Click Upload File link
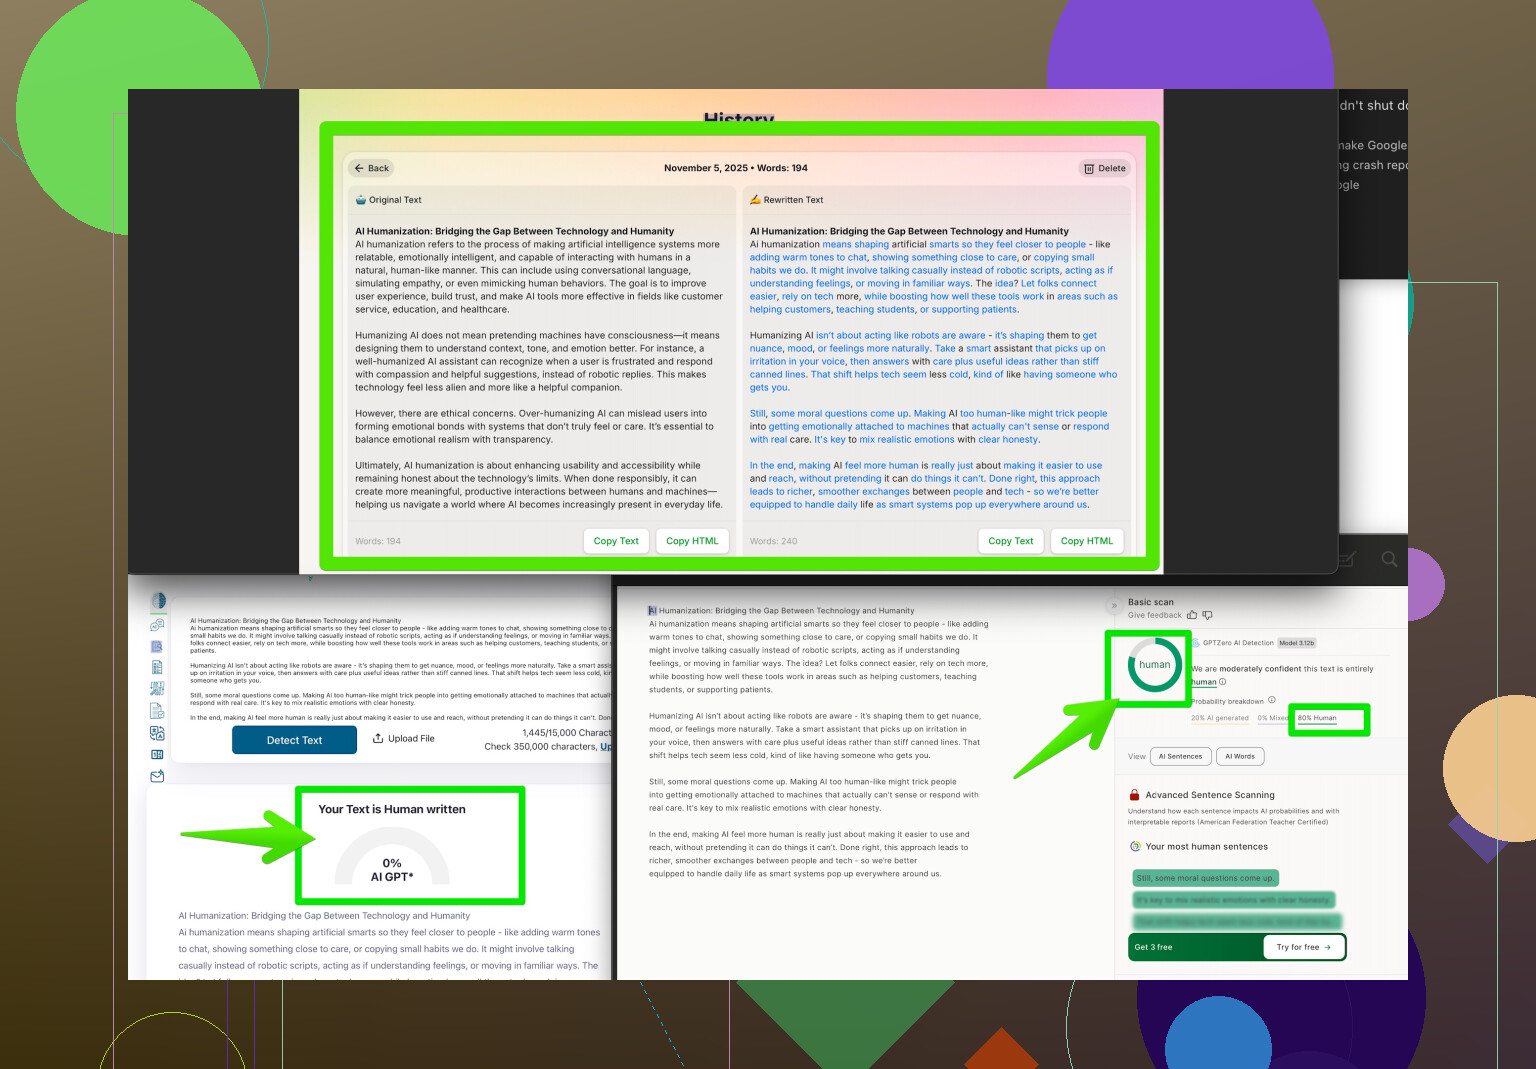1536x1069 pixels. (x=404, y=739)
